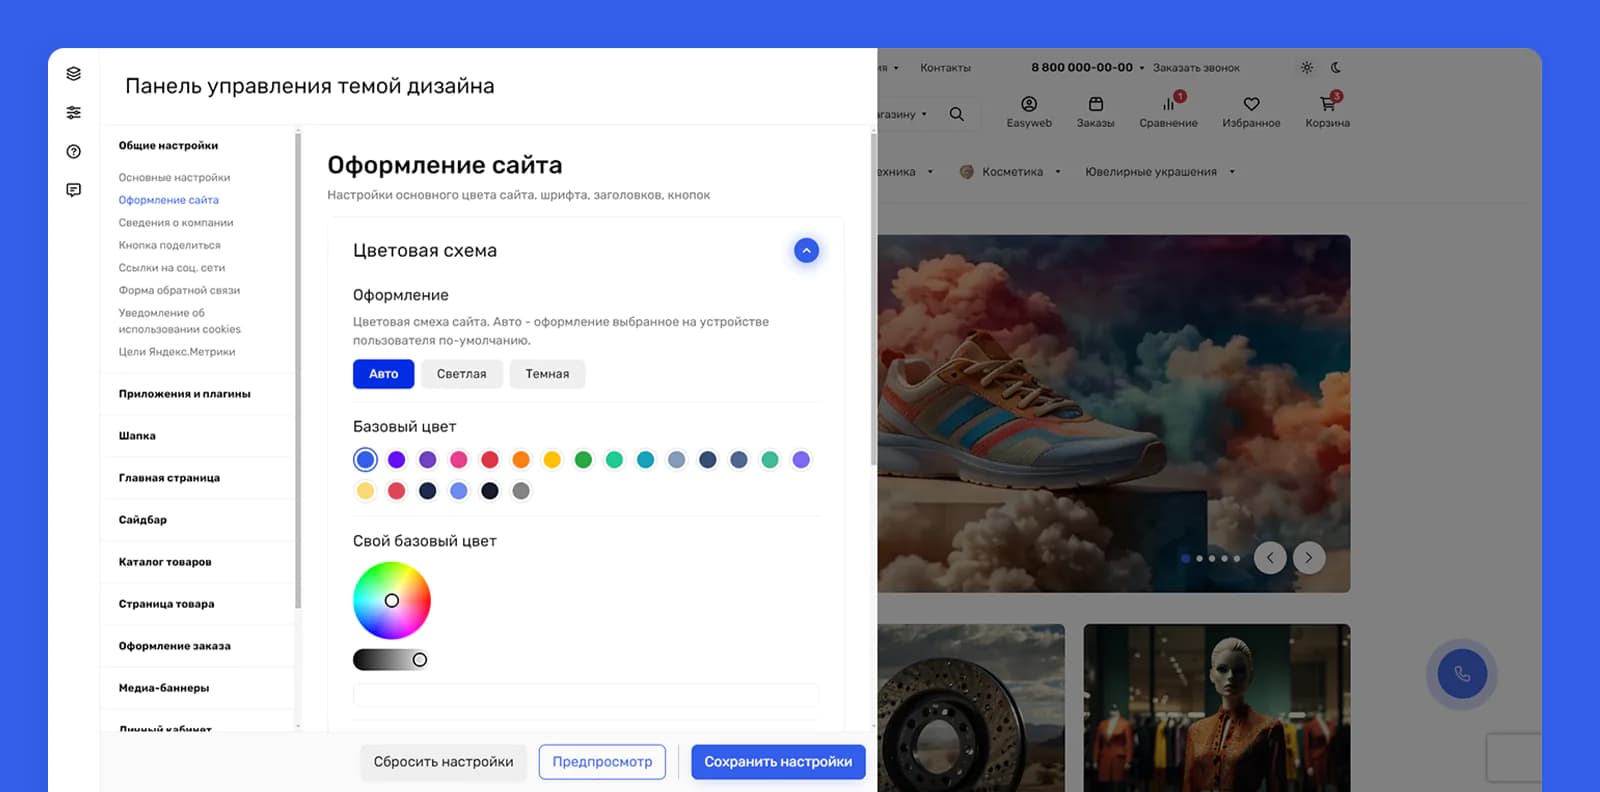Go to next banner slide arrow

1309,558
